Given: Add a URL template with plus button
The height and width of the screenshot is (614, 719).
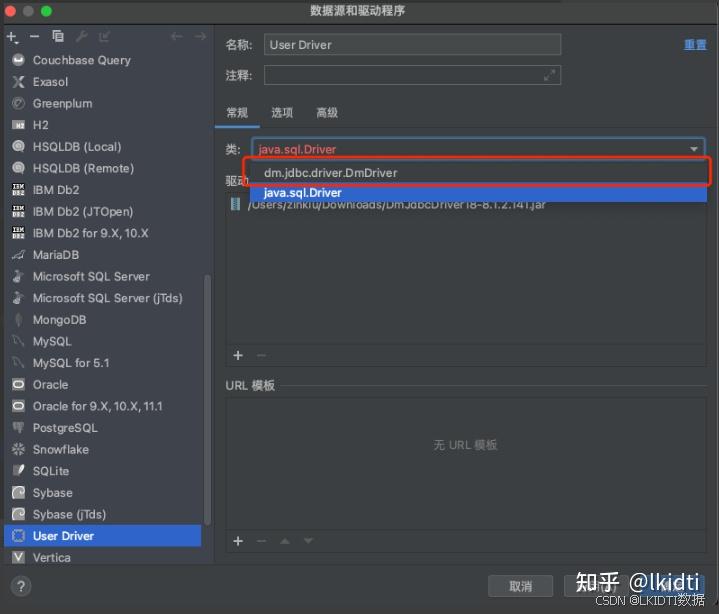Looking at the screenshot, I should [238, 541].
